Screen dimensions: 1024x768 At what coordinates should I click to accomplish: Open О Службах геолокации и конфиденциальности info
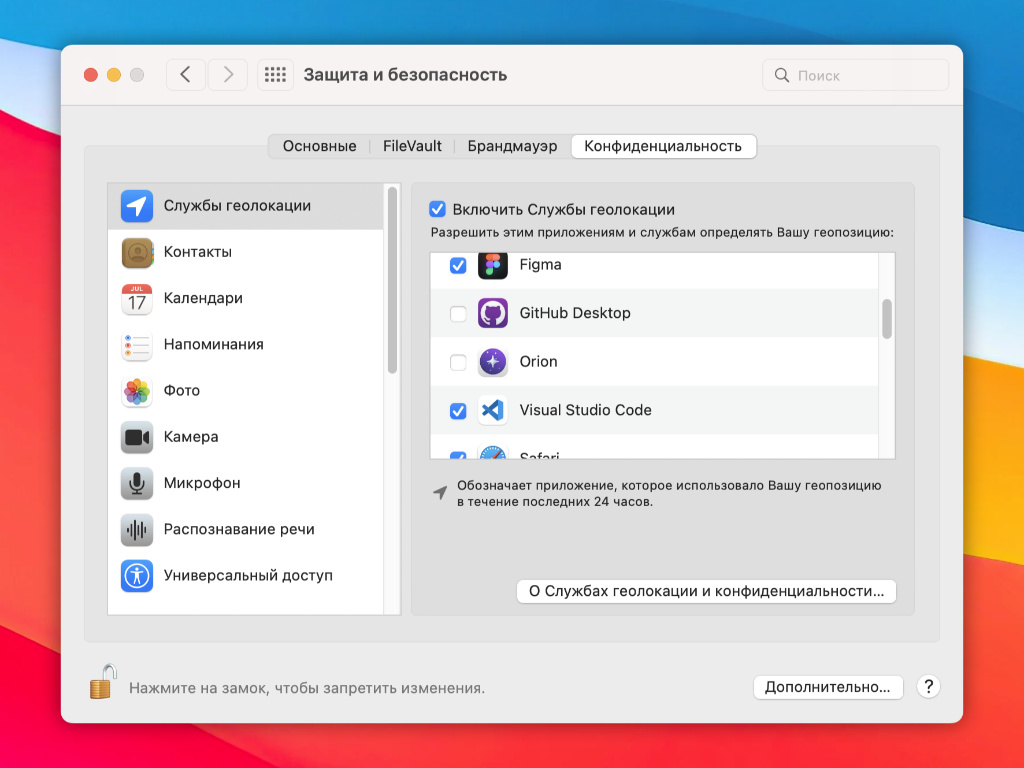coord(706,591)
